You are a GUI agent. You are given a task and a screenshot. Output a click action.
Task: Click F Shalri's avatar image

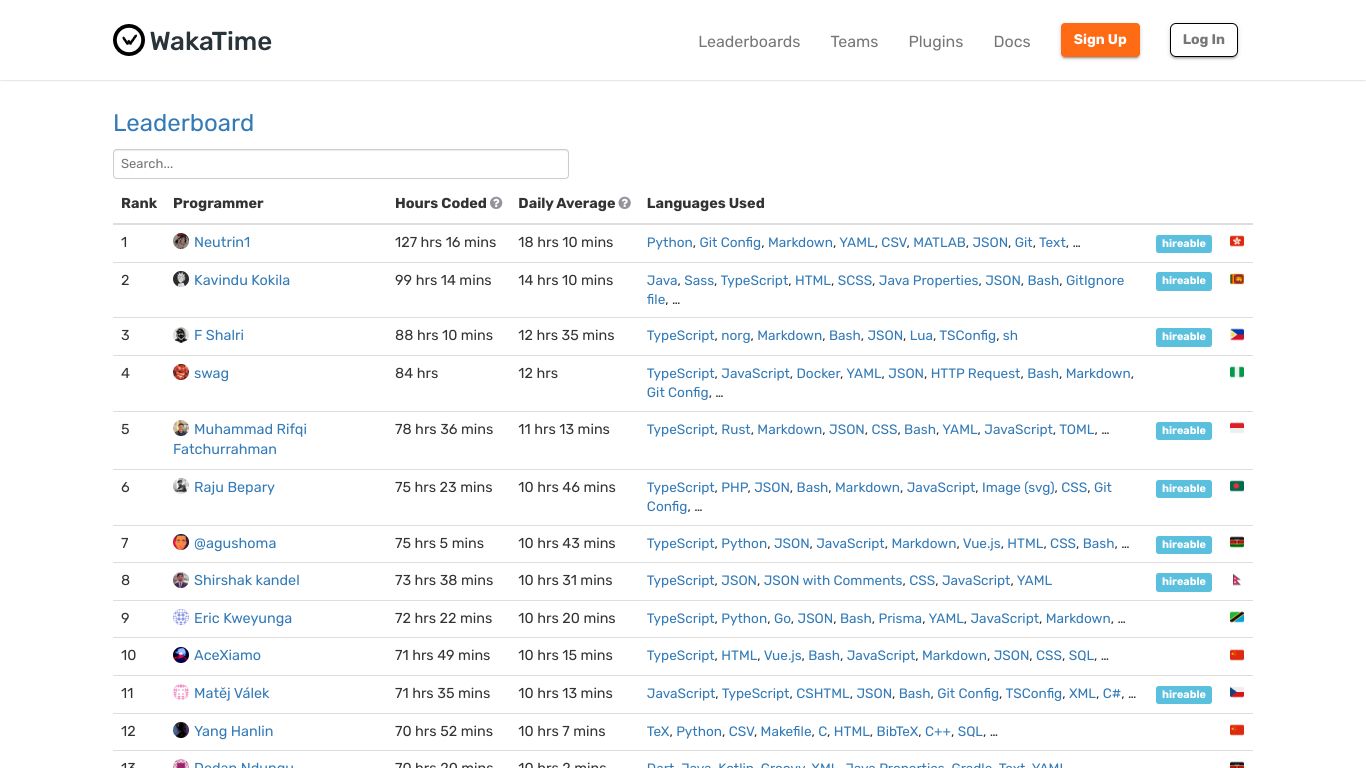click(x=181, y=335)
